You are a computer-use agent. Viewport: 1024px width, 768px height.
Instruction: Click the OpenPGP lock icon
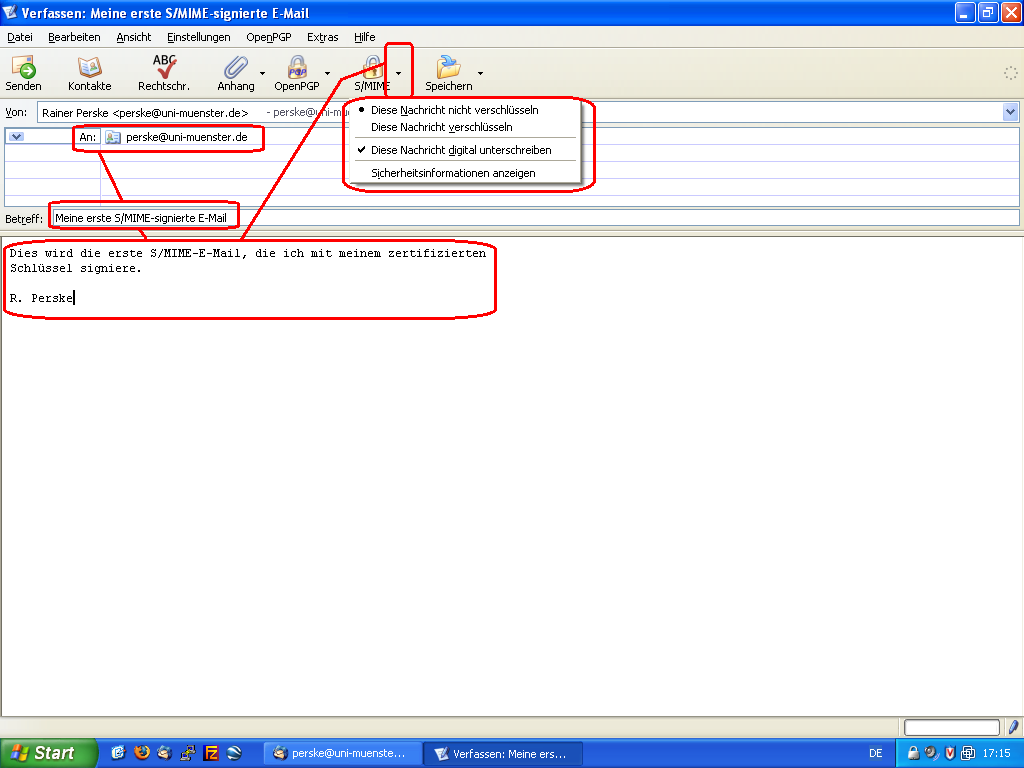click(297, 68)
